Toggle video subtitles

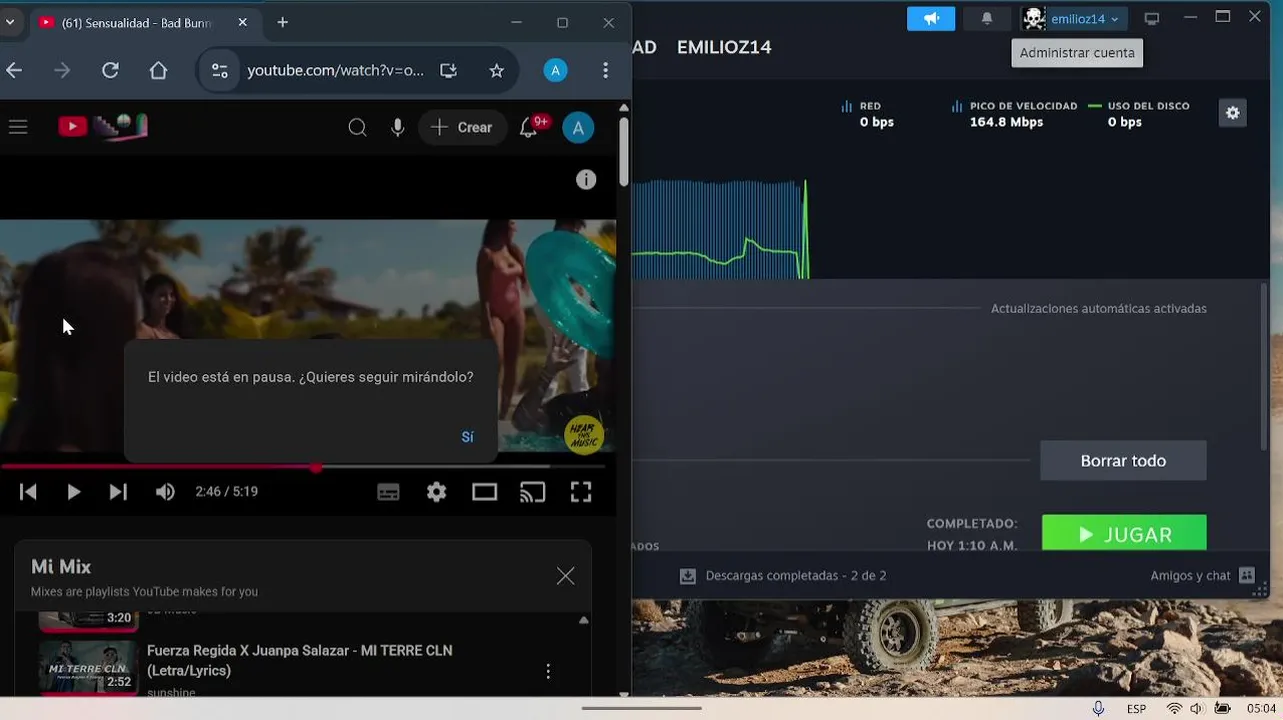pos(388,491)
